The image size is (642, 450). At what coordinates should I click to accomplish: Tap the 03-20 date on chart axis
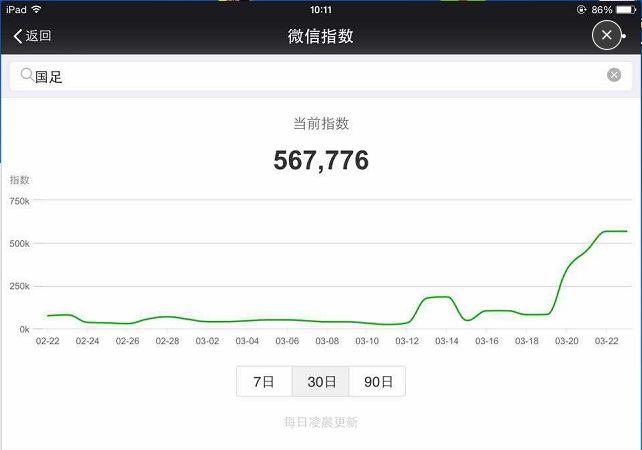[x=567, y=341]
